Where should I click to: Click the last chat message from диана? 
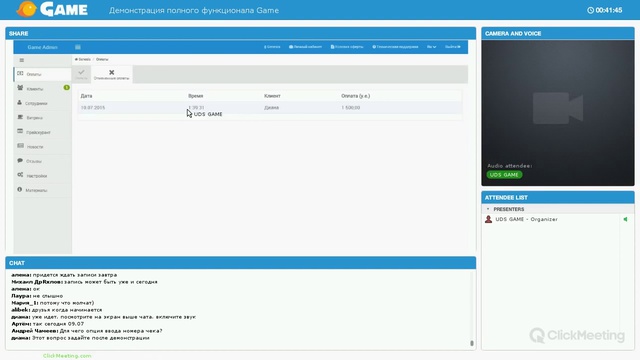coord(80,338)
